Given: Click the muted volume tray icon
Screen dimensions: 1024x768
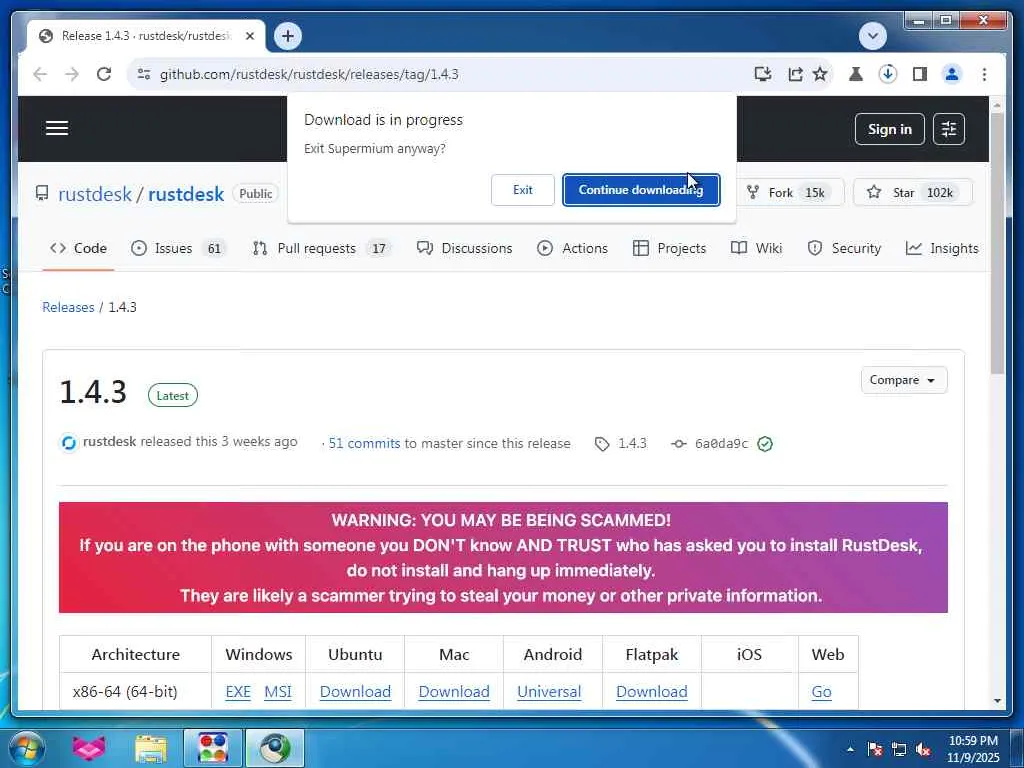Looking at the screenshot, I should click(x=923, y=749).
